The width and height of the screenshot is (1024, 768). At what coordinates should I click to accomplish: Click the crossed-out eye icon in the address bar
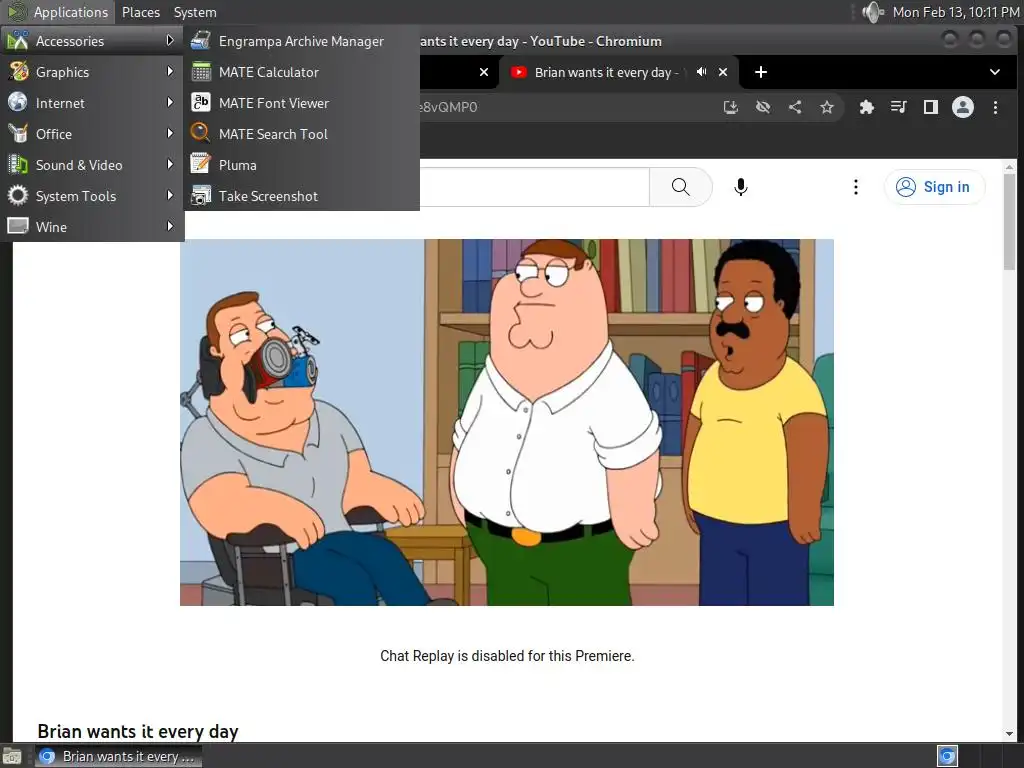[x=763, y=107]
